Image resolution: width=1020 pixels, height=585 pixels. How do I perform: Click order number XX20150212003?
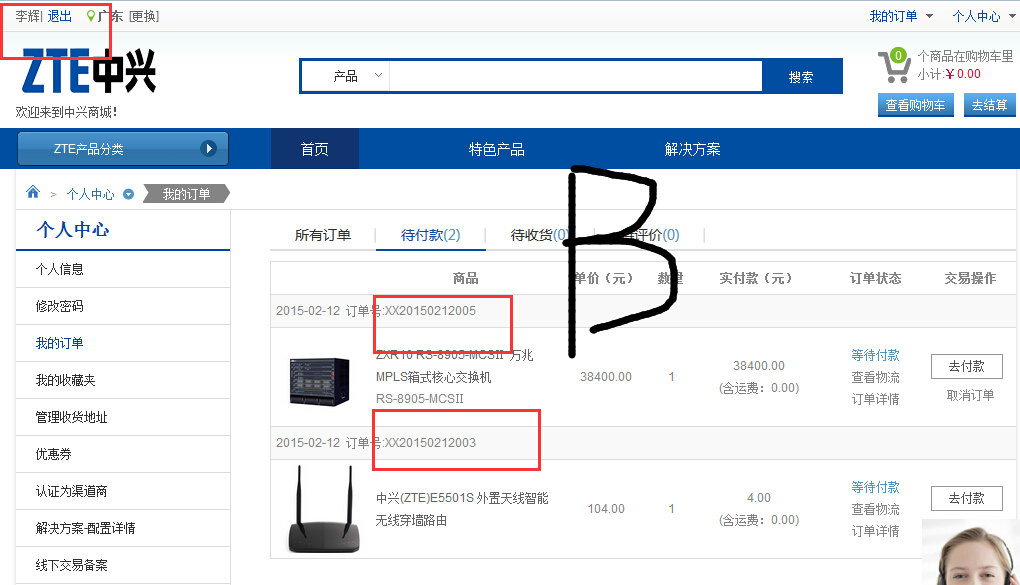(x=430, y=442)
